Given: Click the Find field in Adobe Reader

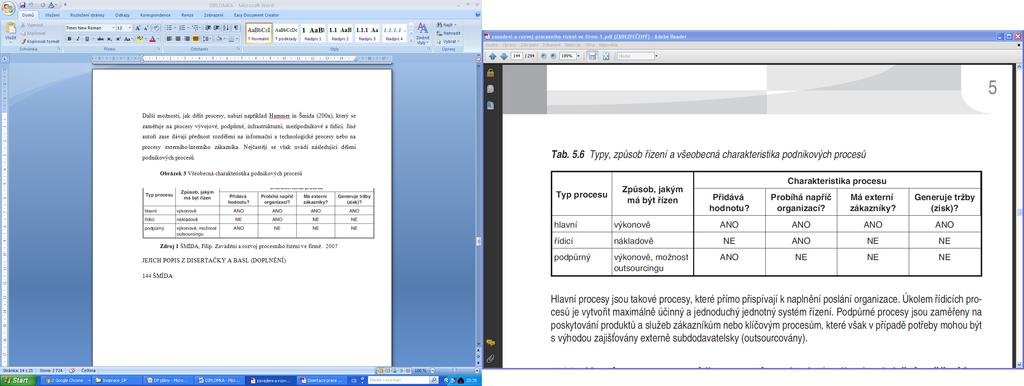Looking at the screenshot, I should pos(635,56).
